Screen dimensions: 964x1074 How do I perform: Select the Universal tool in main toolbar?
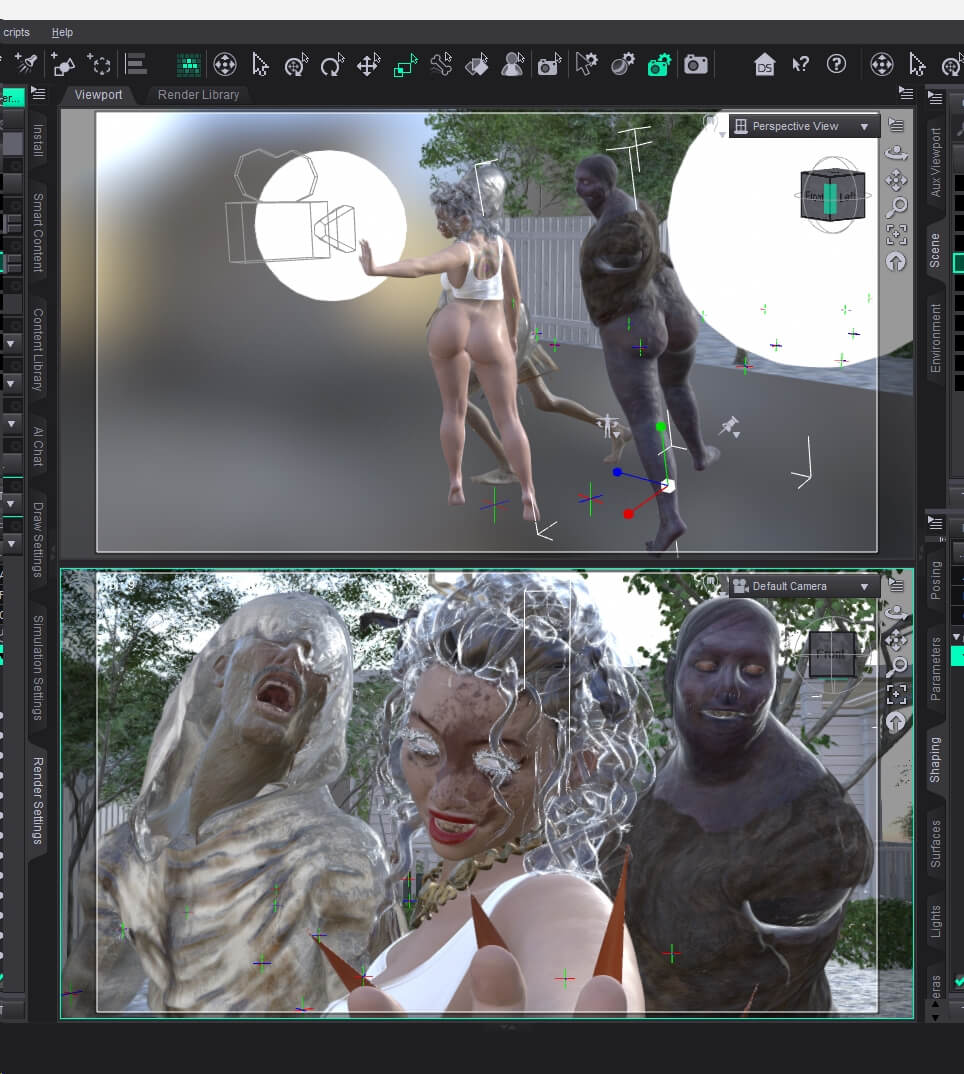[225, 64]
